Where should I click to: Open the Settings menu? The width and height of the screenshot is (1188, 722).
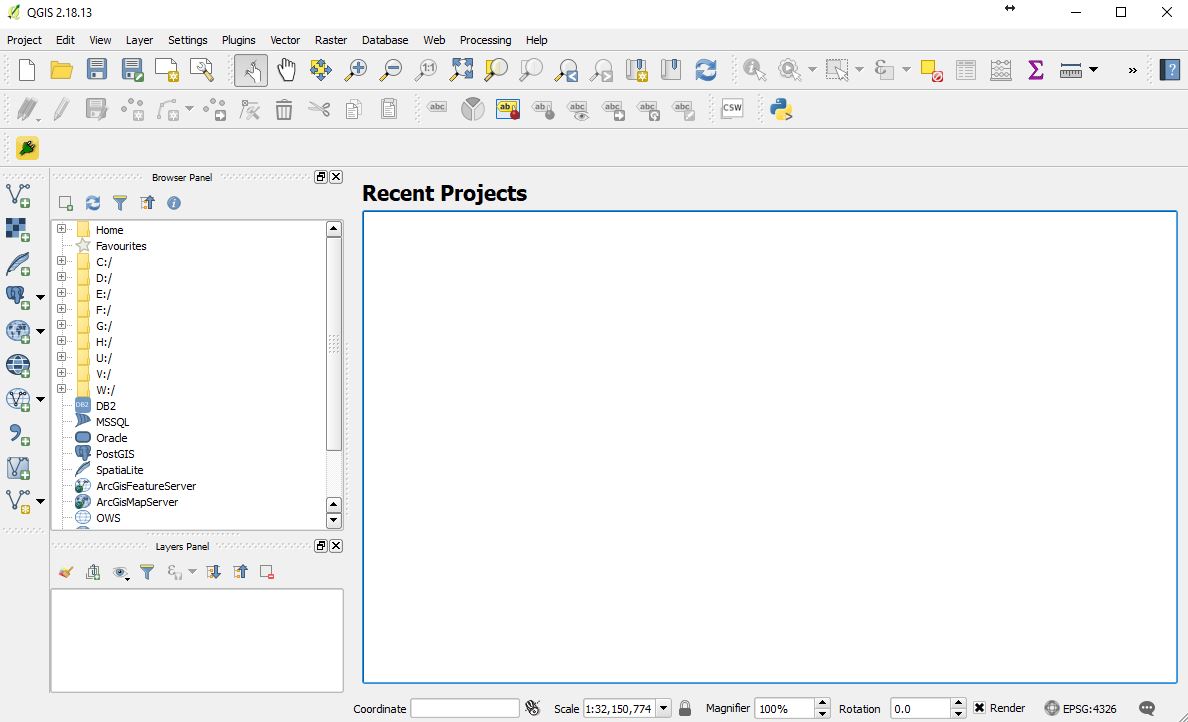point(187,40)
